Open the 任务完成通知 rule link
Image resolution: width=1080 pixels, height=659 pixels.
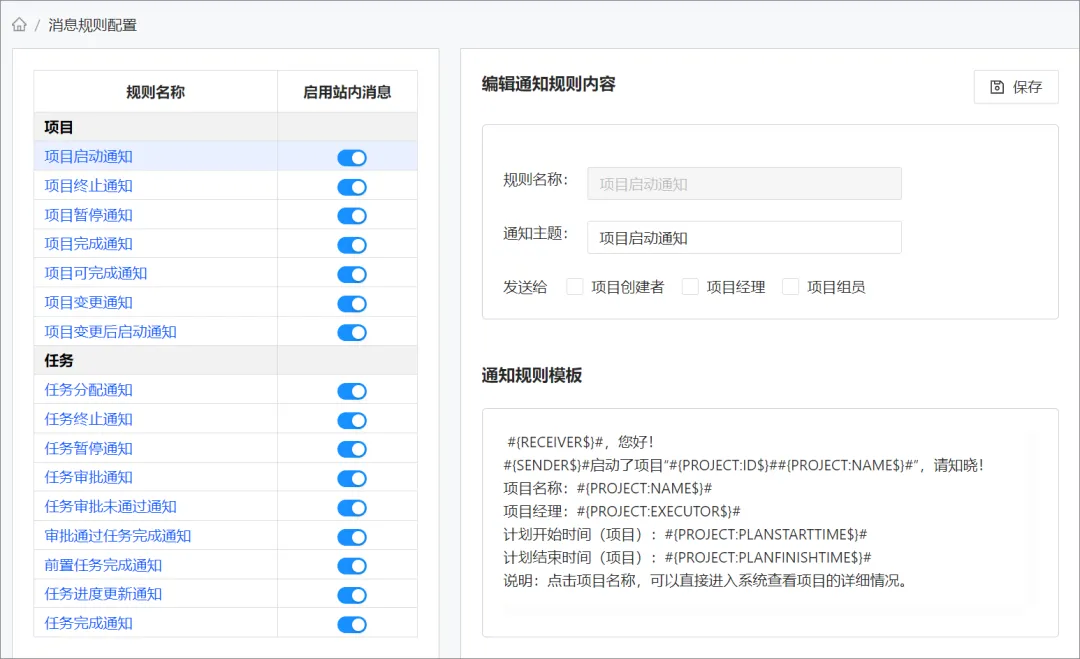89,623
